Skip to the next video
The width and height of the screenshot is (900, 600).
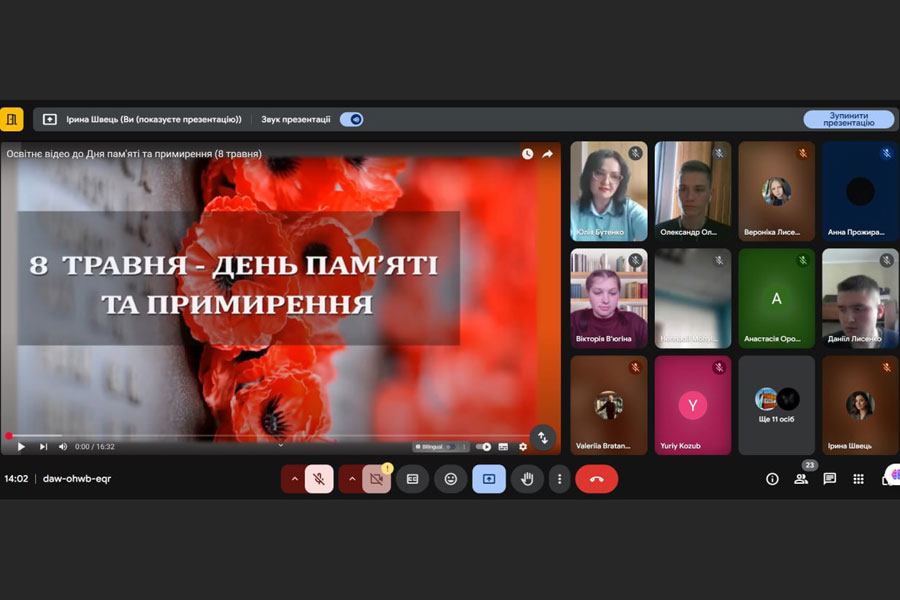click(x=43, y=447)
